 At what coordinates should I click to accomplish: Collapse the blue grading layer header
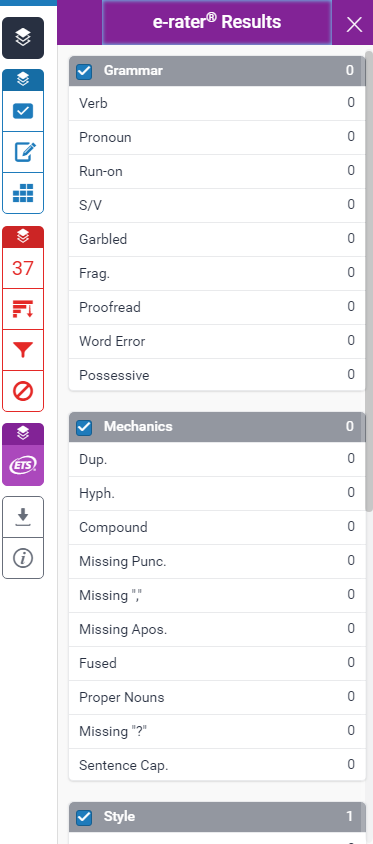[x=23, y=80]
